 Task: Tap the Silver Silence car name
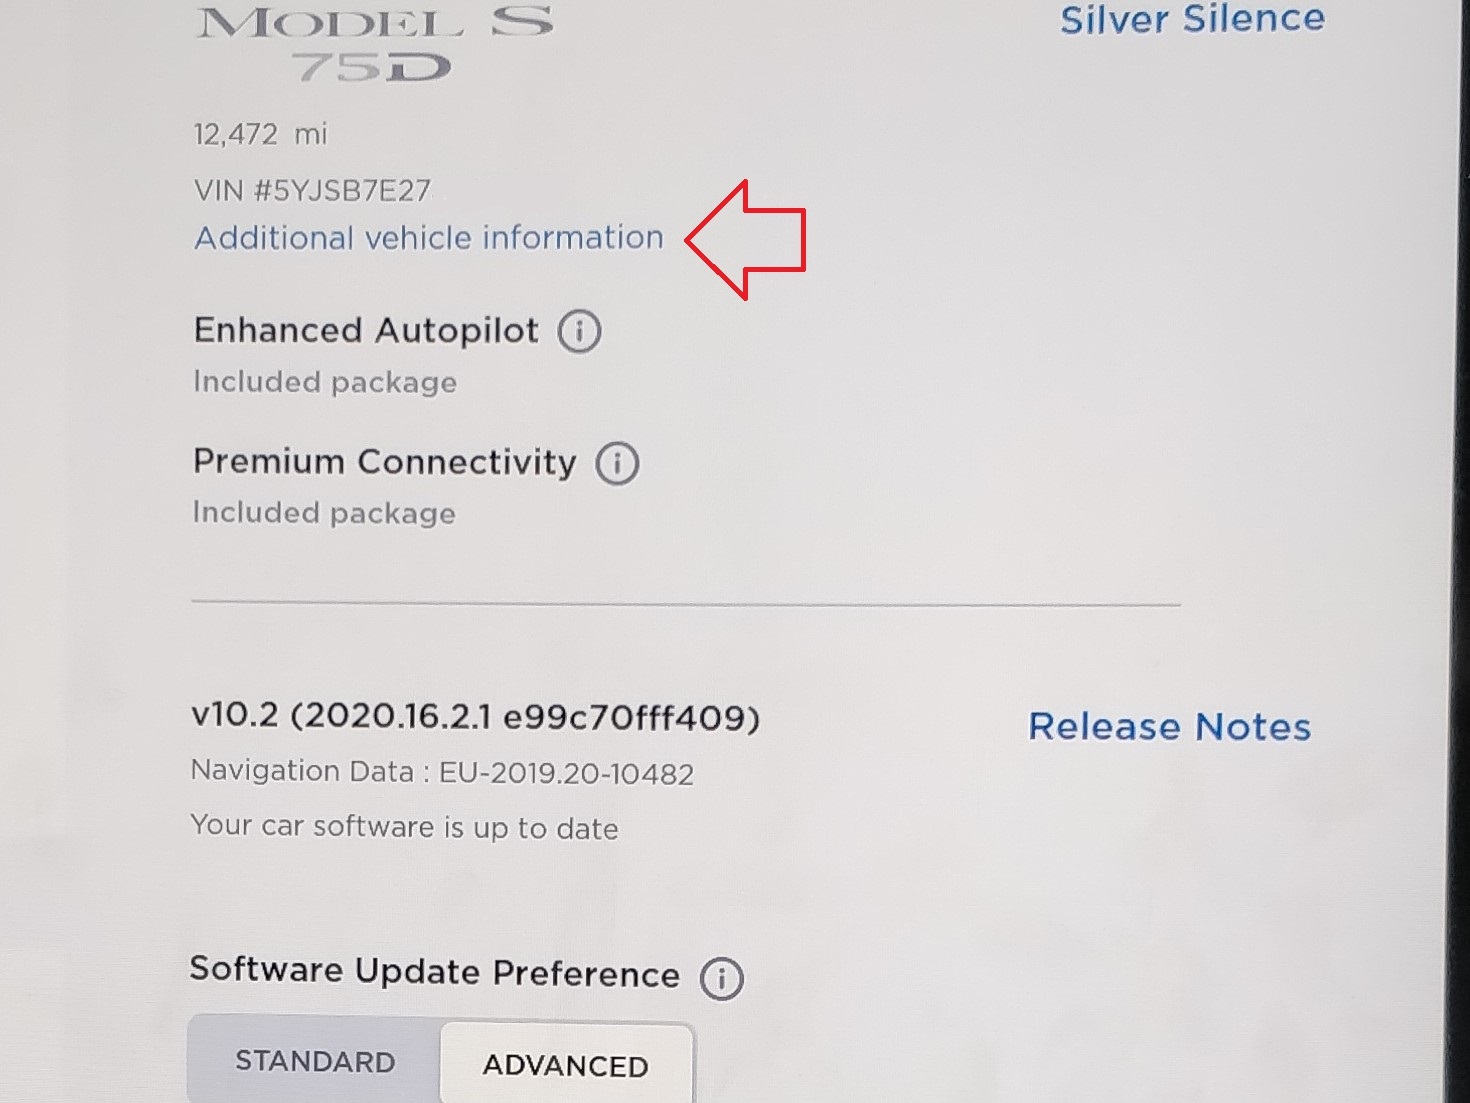point(1192,19)
